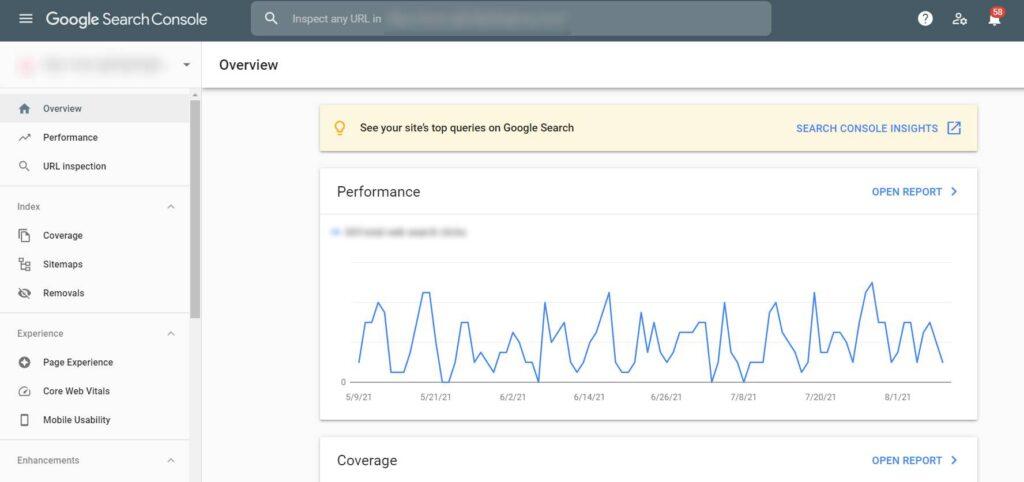Open the hamburger main menu
This screenshot has height=482, width=1024.
(25, 19)
